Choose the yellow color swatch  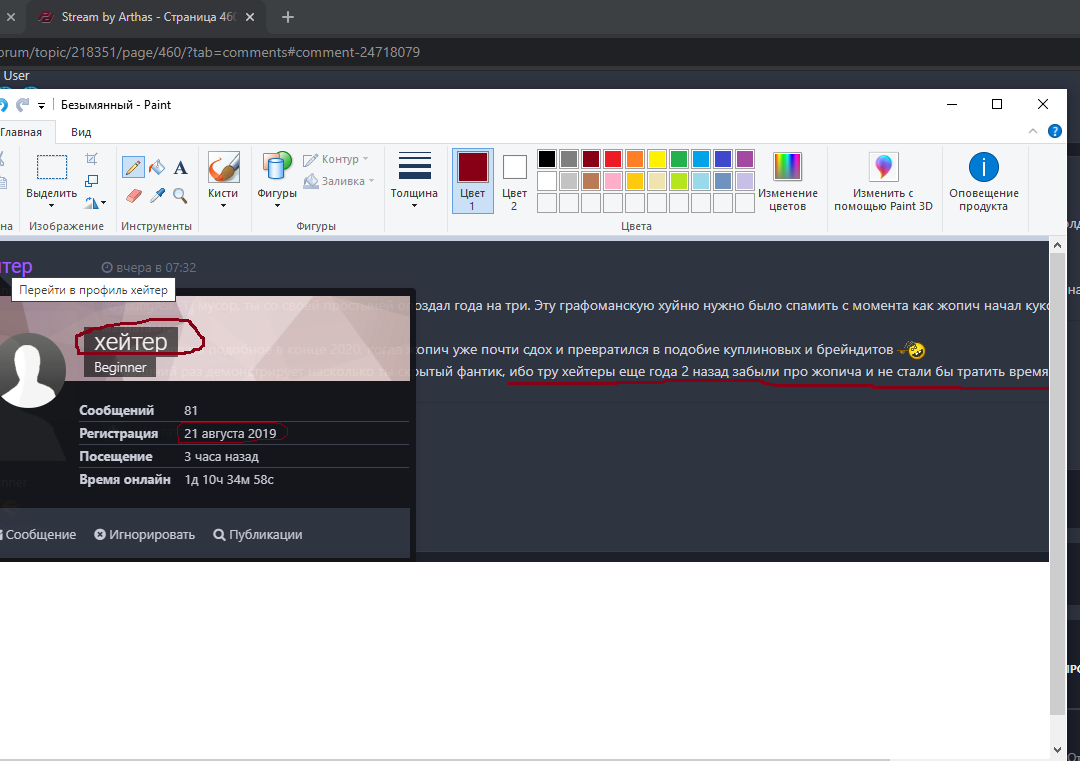[x=656, y=159]
